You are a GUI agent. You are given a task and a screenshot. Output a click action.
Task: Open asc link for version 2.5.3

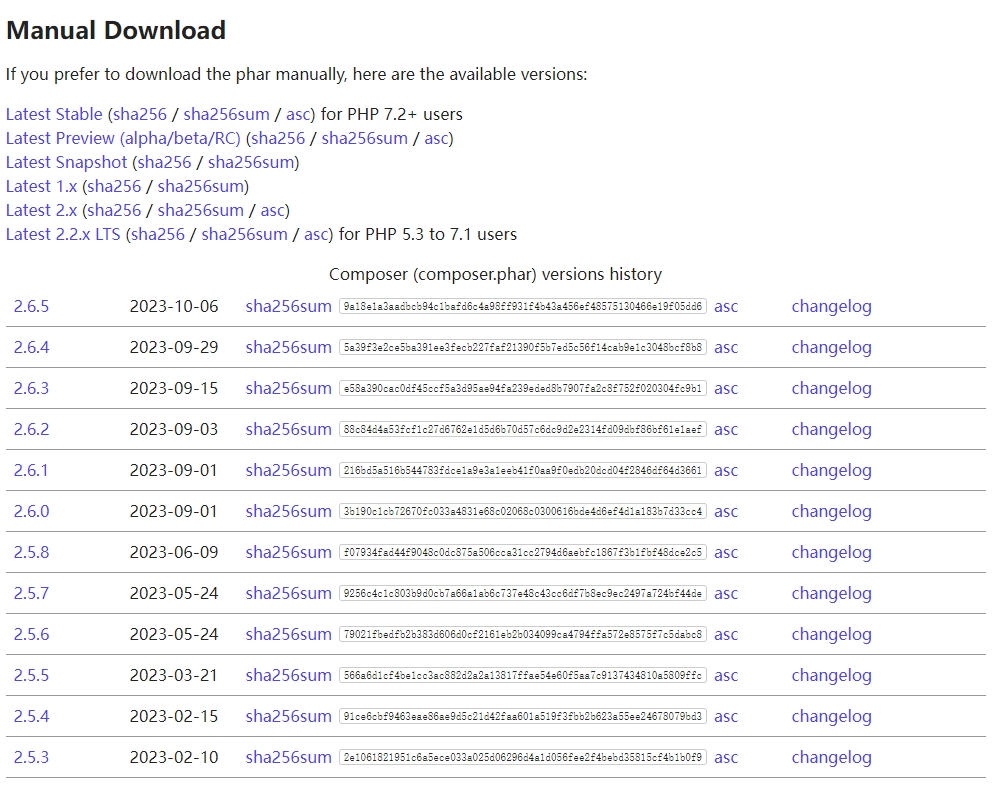pyautogui.click(x=726, y=757)
